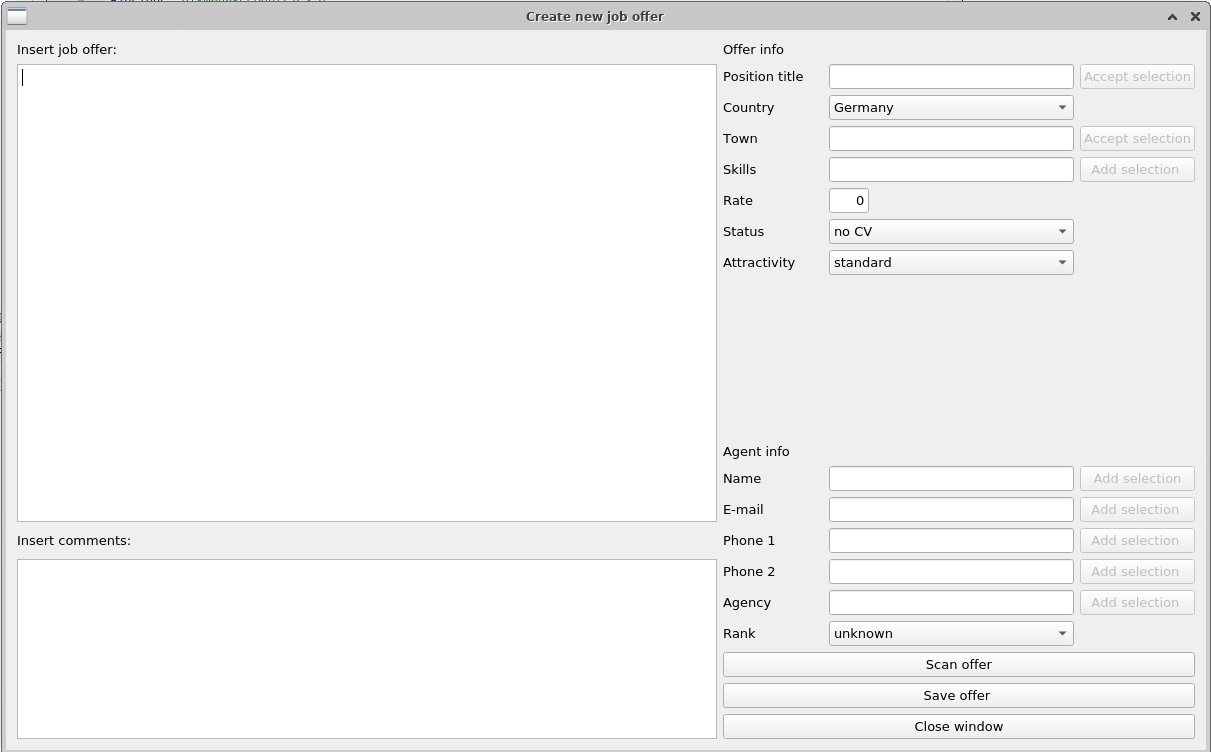This screenshot has width=1211, height=752.
Task: Roll up window using the title bar arrow
Action: click(1172, 16)
